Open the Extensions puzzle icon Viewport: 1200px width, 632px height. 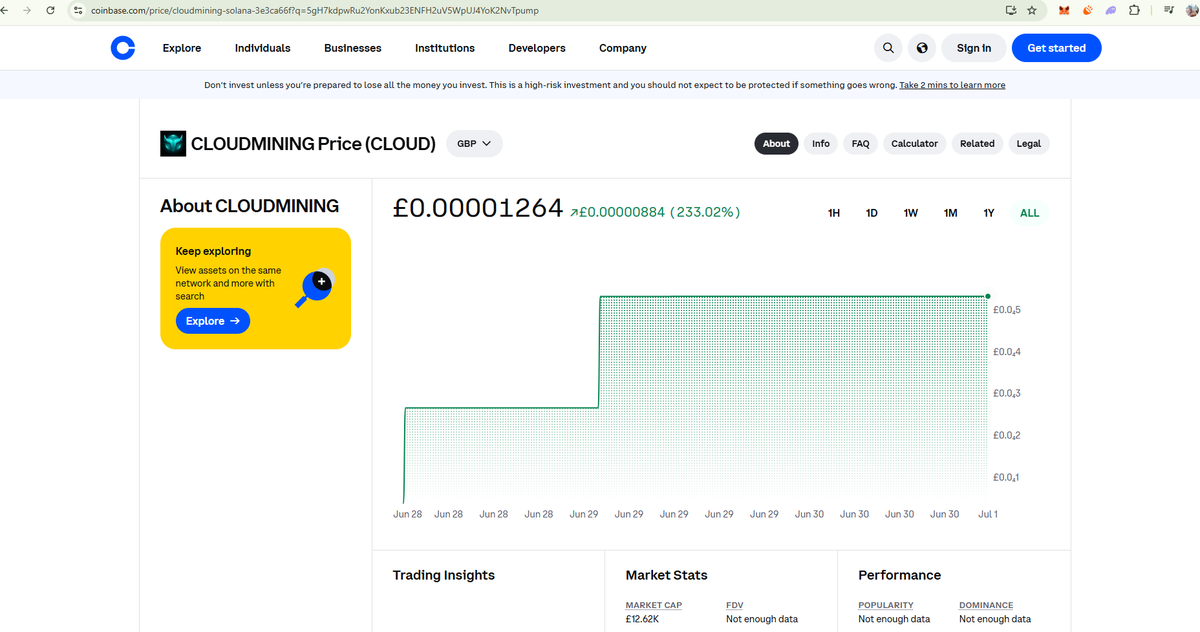click(x=1134, y=10)
